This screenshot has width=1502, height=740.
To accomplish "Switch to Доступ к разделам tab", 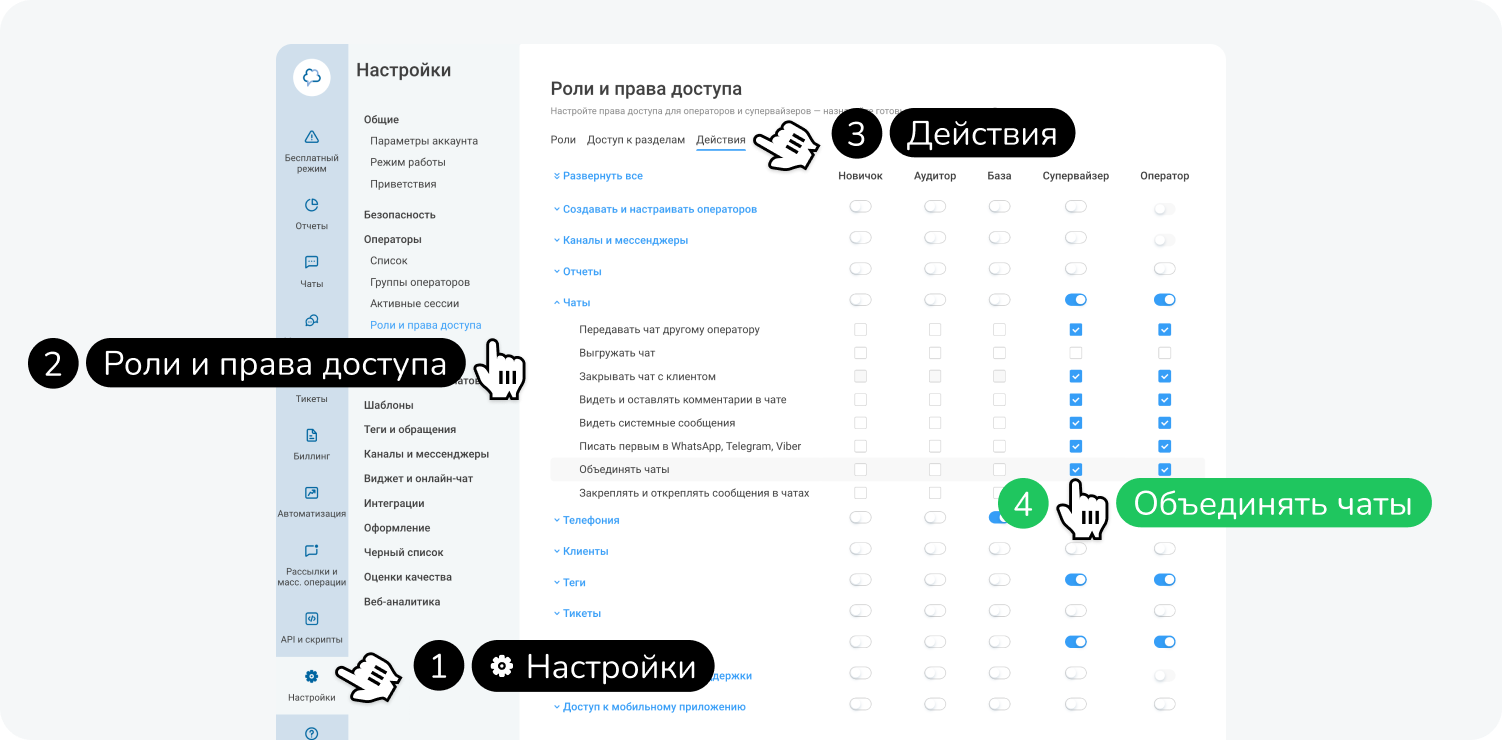I will [636, 140].
